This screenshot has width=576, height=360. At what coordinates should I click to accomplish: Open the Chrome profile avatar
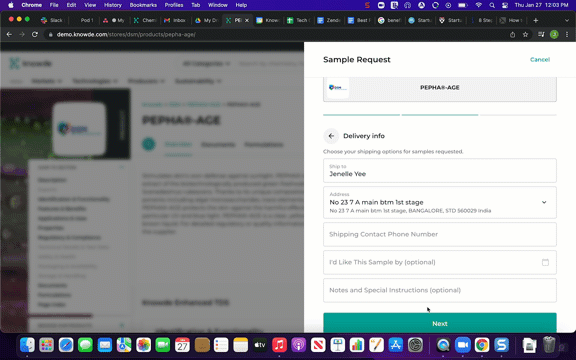tap(554, 35)
